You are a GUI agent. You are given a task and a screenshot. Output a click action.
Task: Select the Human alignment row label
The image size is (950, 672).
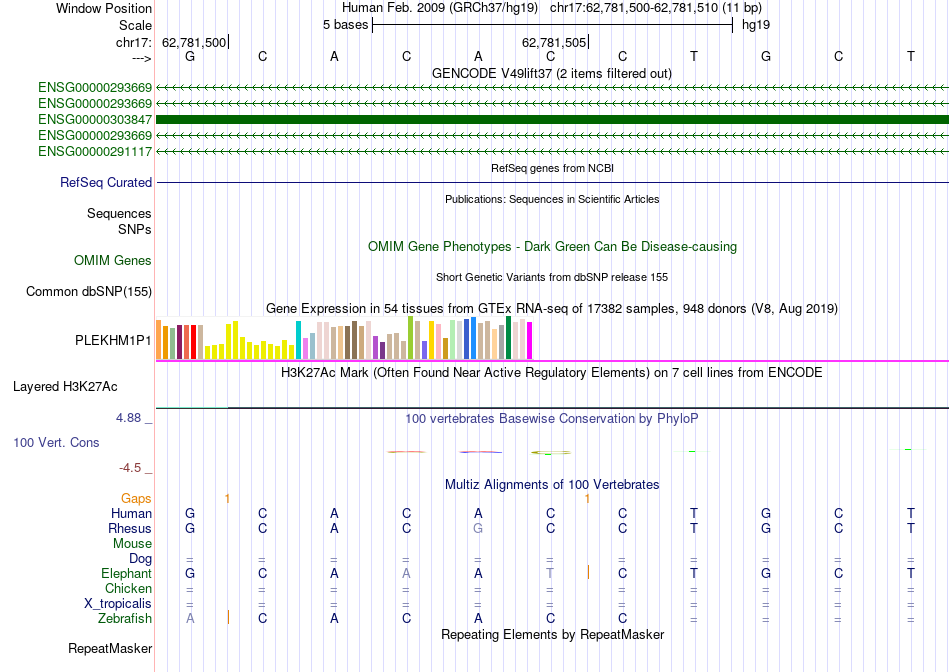(x=131, y=513)
